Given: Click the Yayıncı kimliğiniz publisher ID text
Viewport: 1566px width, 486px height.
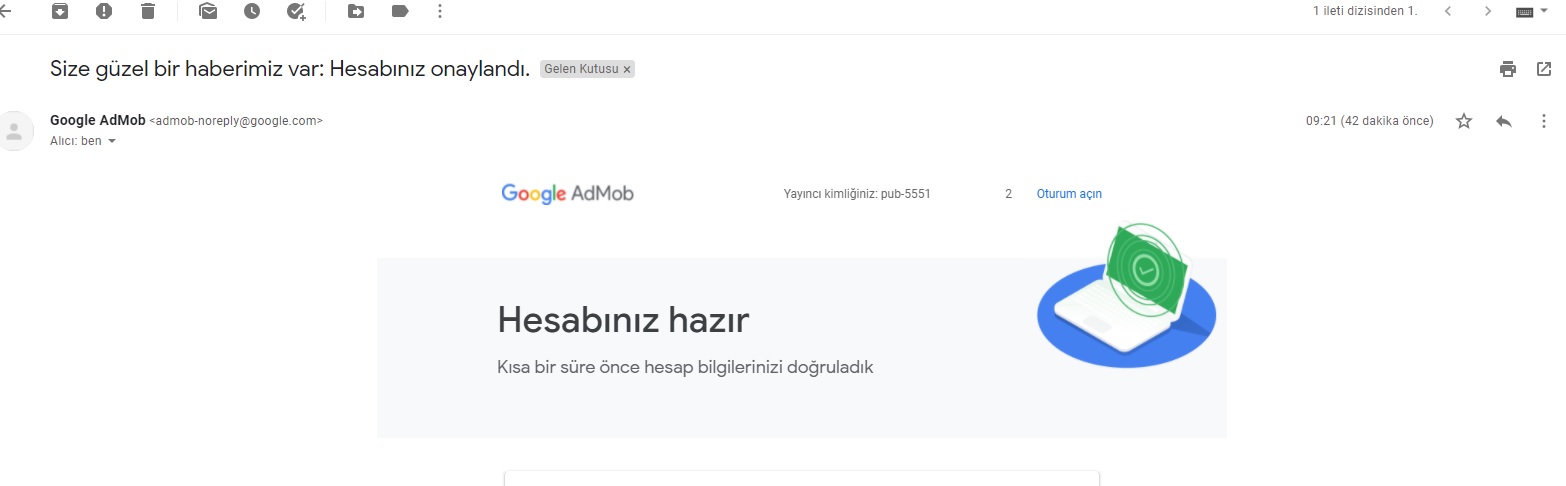Looking at the screenshot, I should click(x=857, y=194).
